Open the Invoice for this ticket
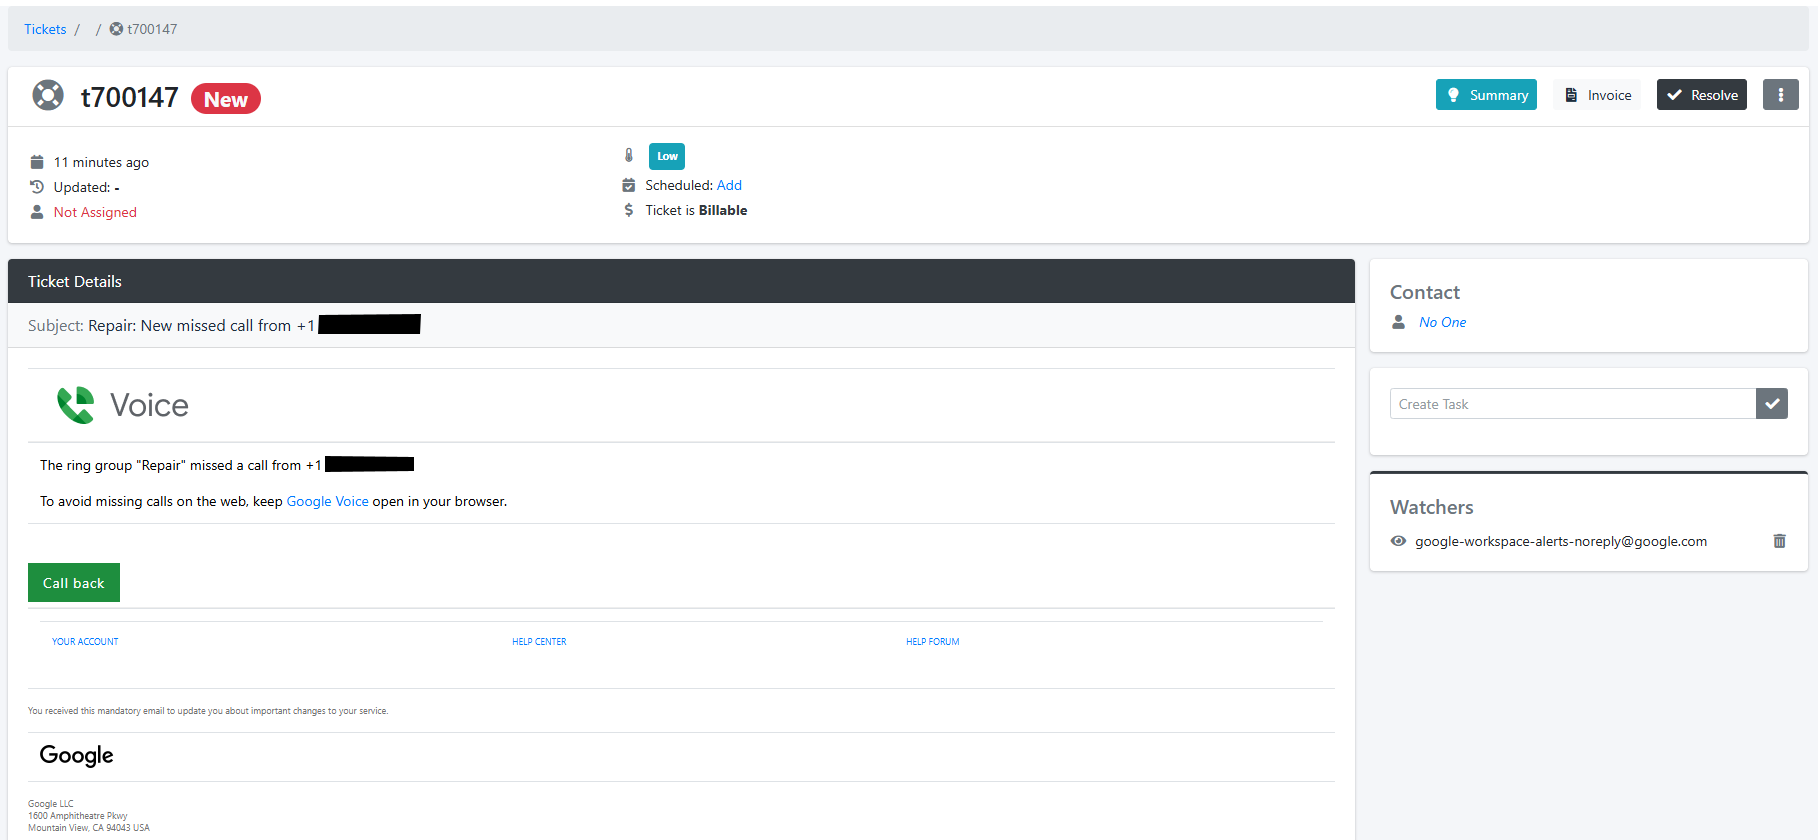The width and height of the screenshot is (1818, 840). point(1598,95)
